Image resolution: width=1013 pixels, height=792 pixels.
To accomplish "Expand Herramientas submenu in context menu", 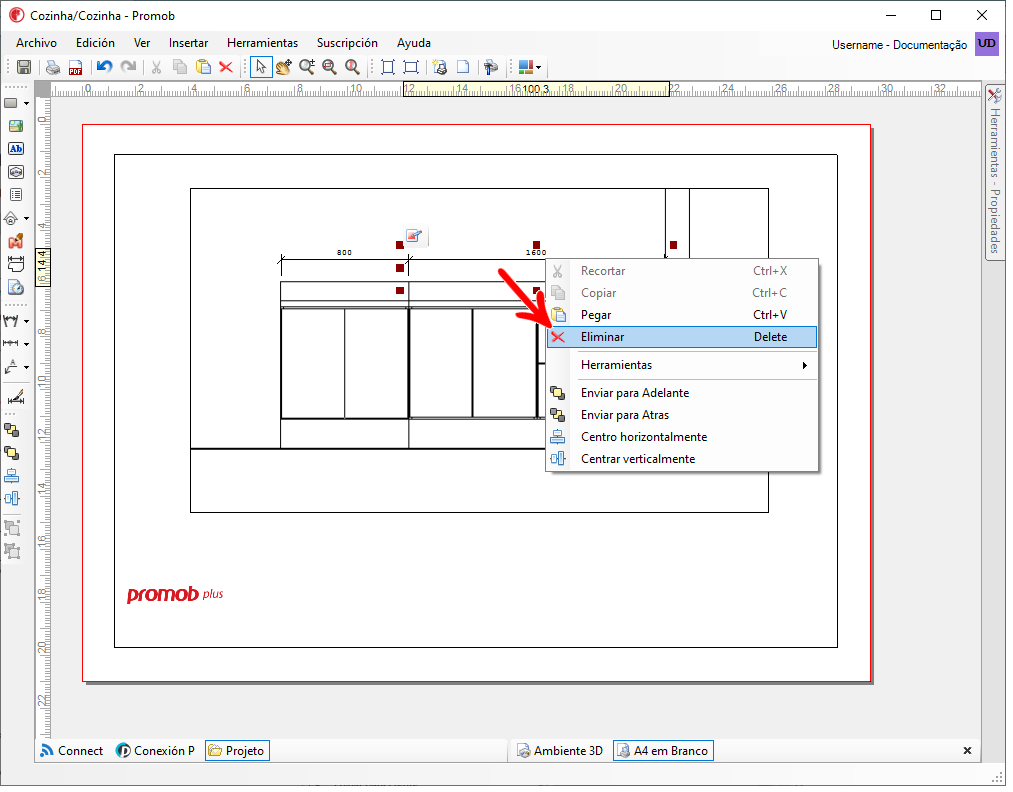I will point(682,365).
